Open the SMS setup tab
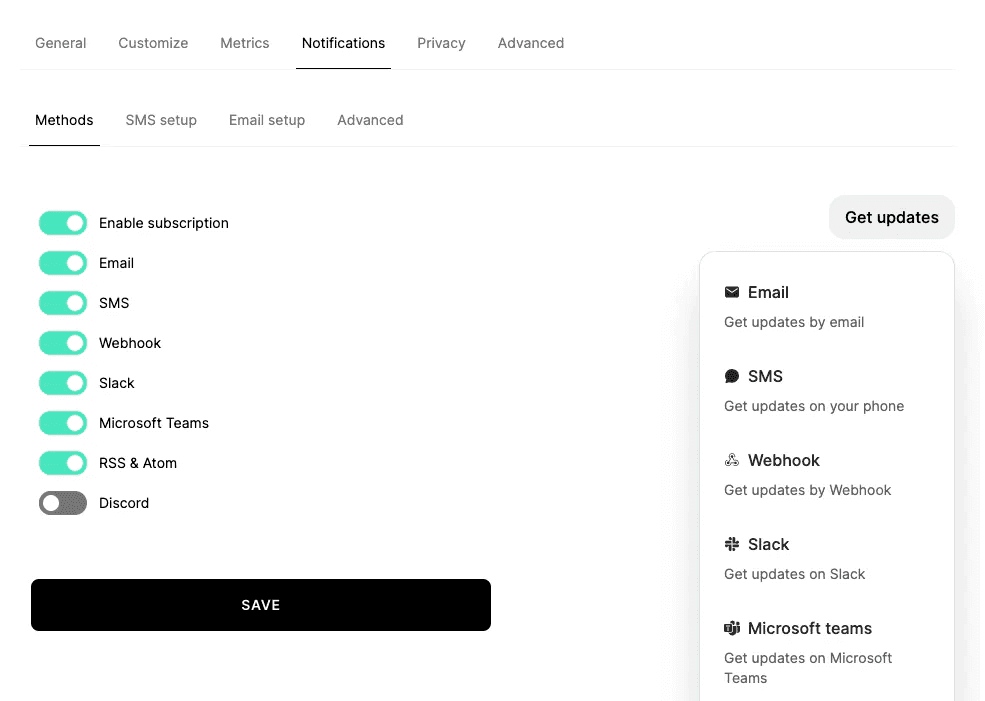The image size is (985, 701). [161, 120]
